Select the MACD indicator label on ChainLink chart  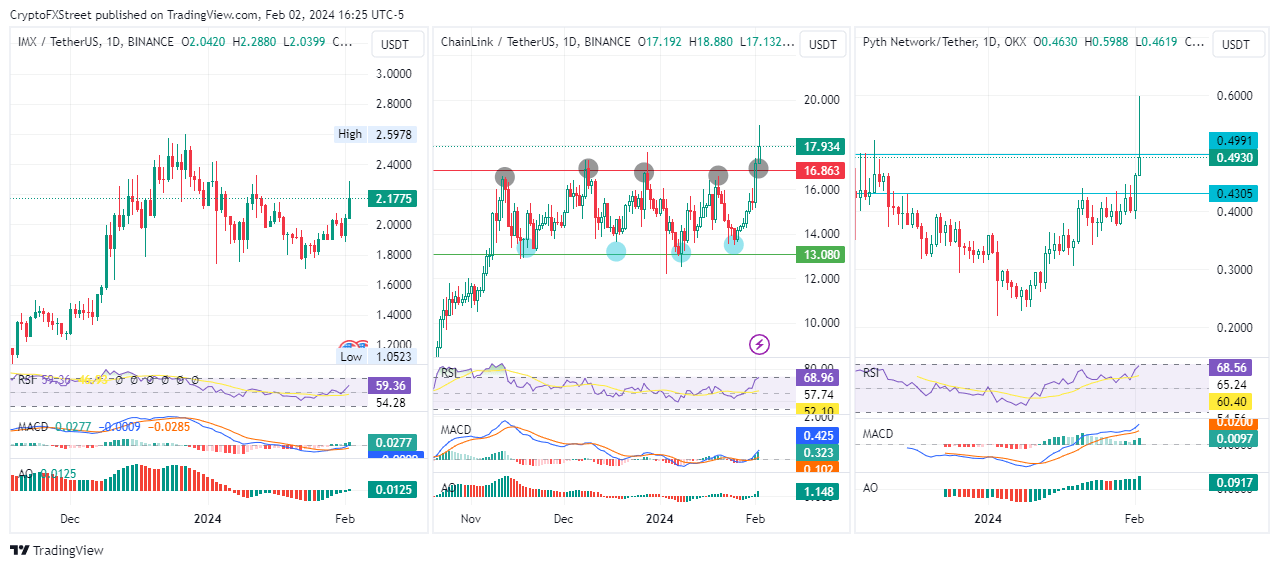457,430
